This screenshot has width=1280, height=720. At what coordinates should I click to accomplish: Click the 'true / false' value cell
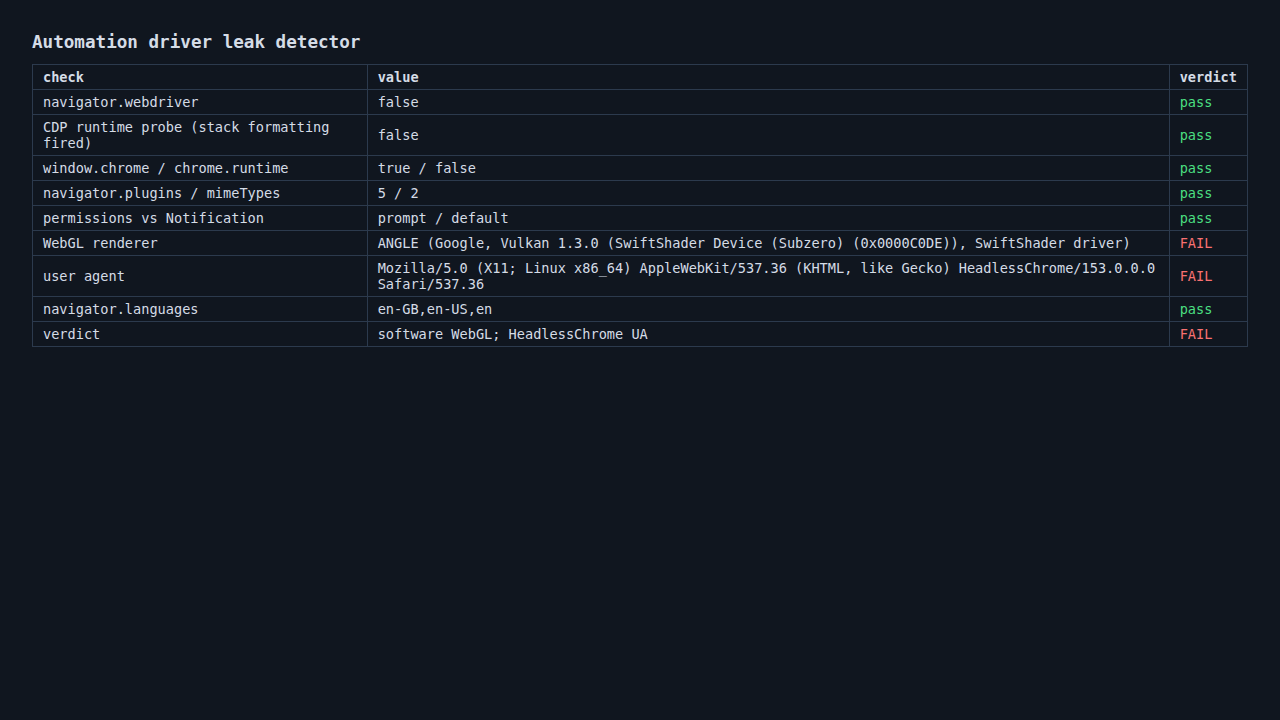tap(768, 168)
